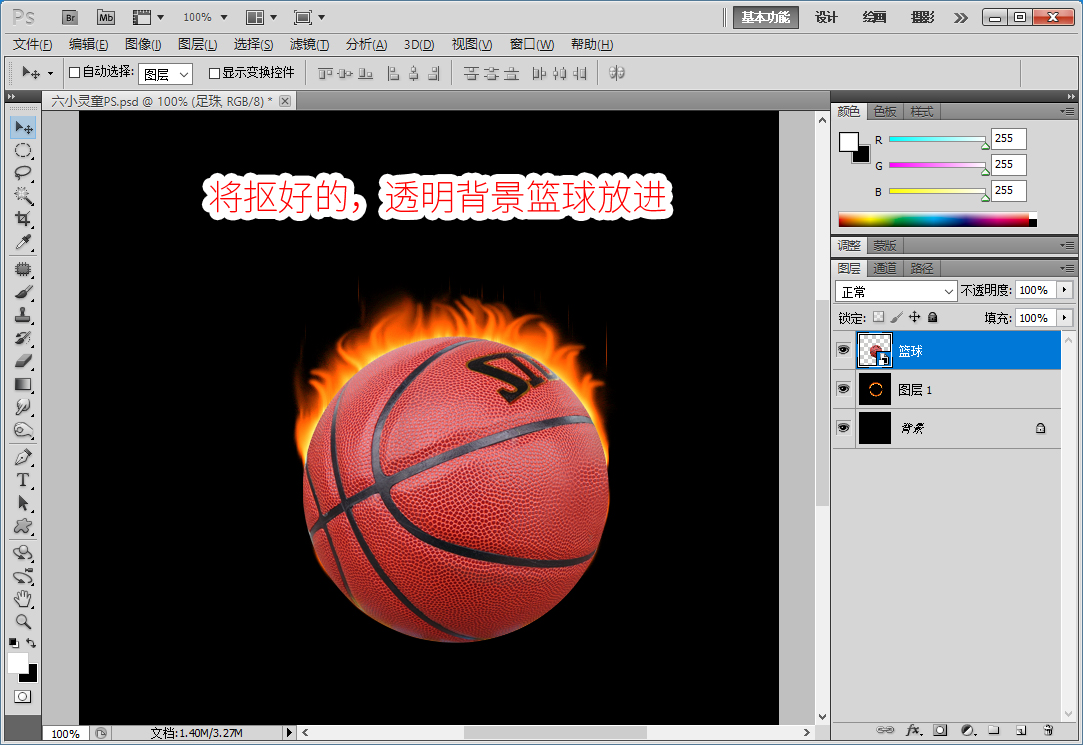
Task: Hide 图层 1 layer visibility eye
Action: [843, 389]
